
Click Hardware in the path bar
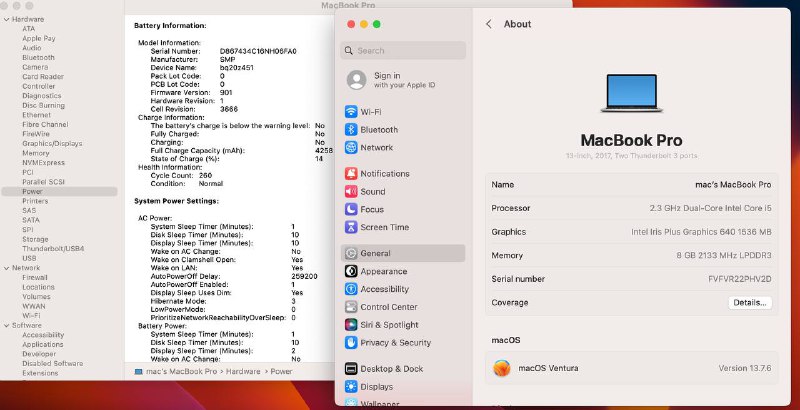(x=243, y=372)
